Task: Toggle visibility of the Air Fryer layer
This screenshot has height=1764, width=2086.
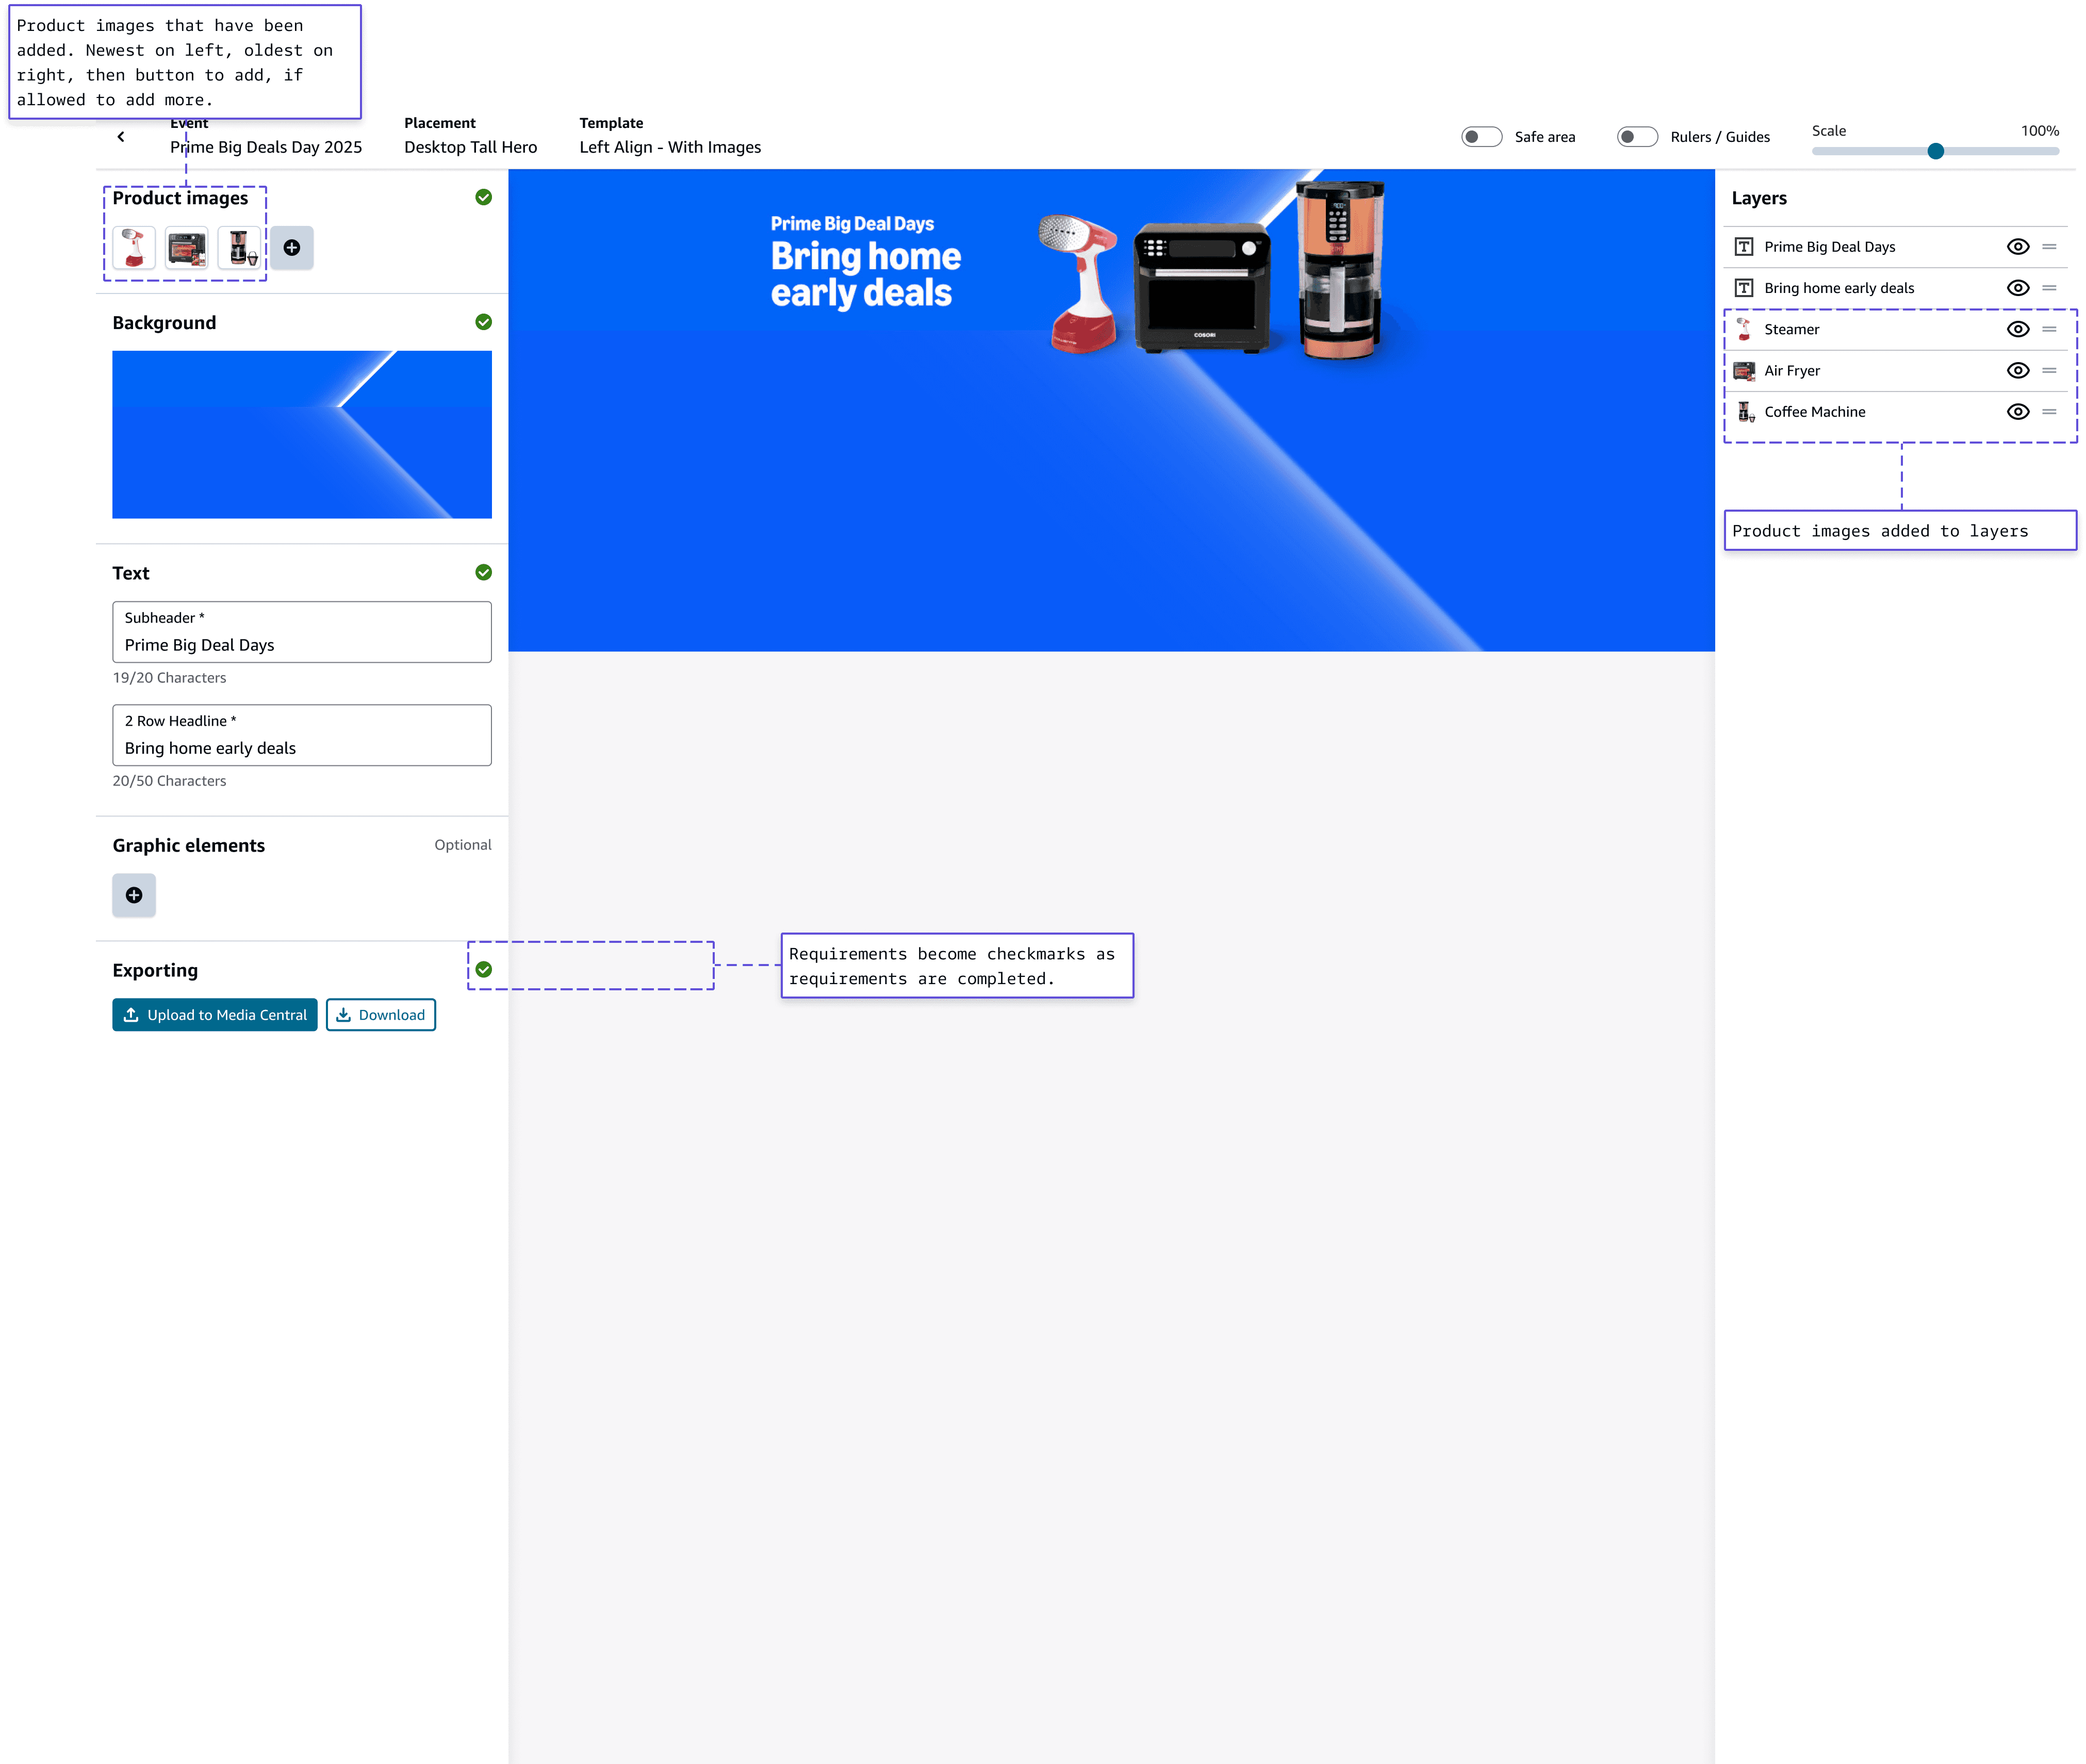Action: click(2018, 371)
